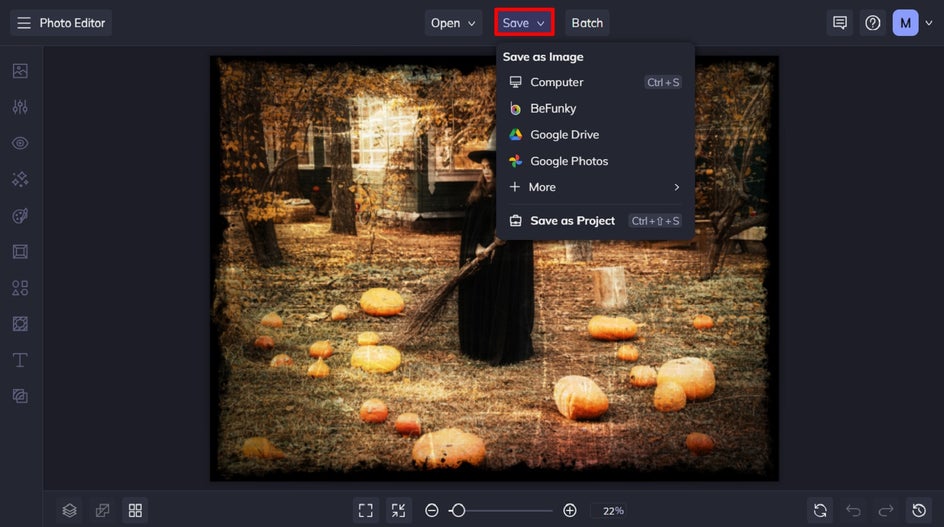Click the Photo Editor title label

(x=72, y=23)
